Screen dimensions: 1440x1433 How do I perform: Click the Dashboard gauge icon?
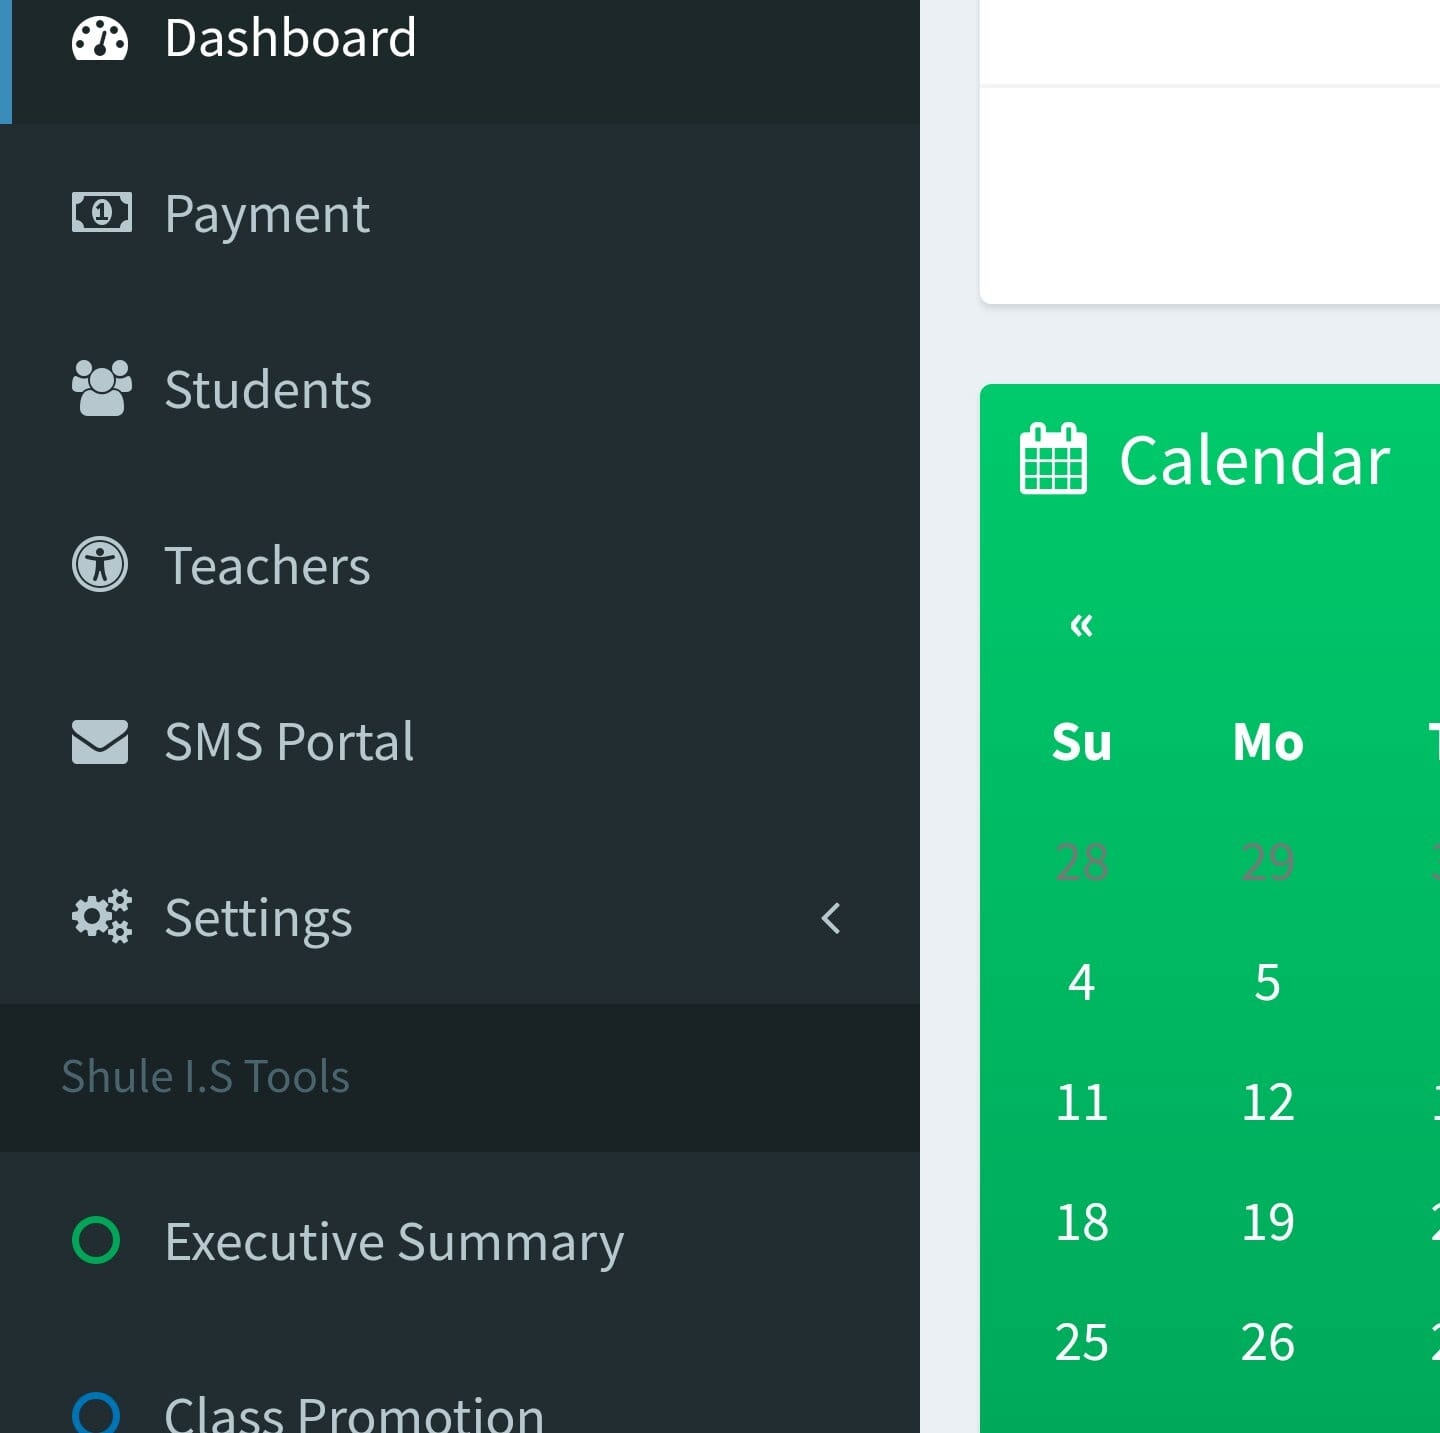pos(100,38)
